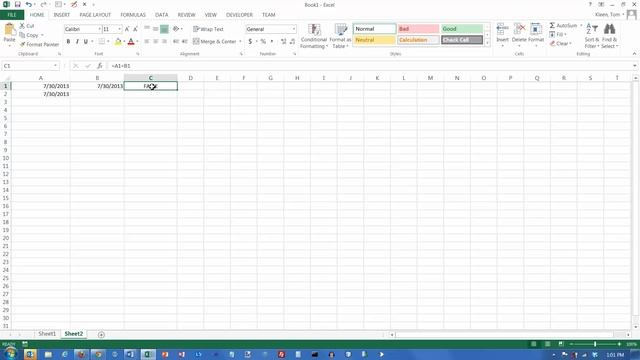Apply the Neutral cell style
The width and height of the screenshot is (640, 360).
click(374, 40)
